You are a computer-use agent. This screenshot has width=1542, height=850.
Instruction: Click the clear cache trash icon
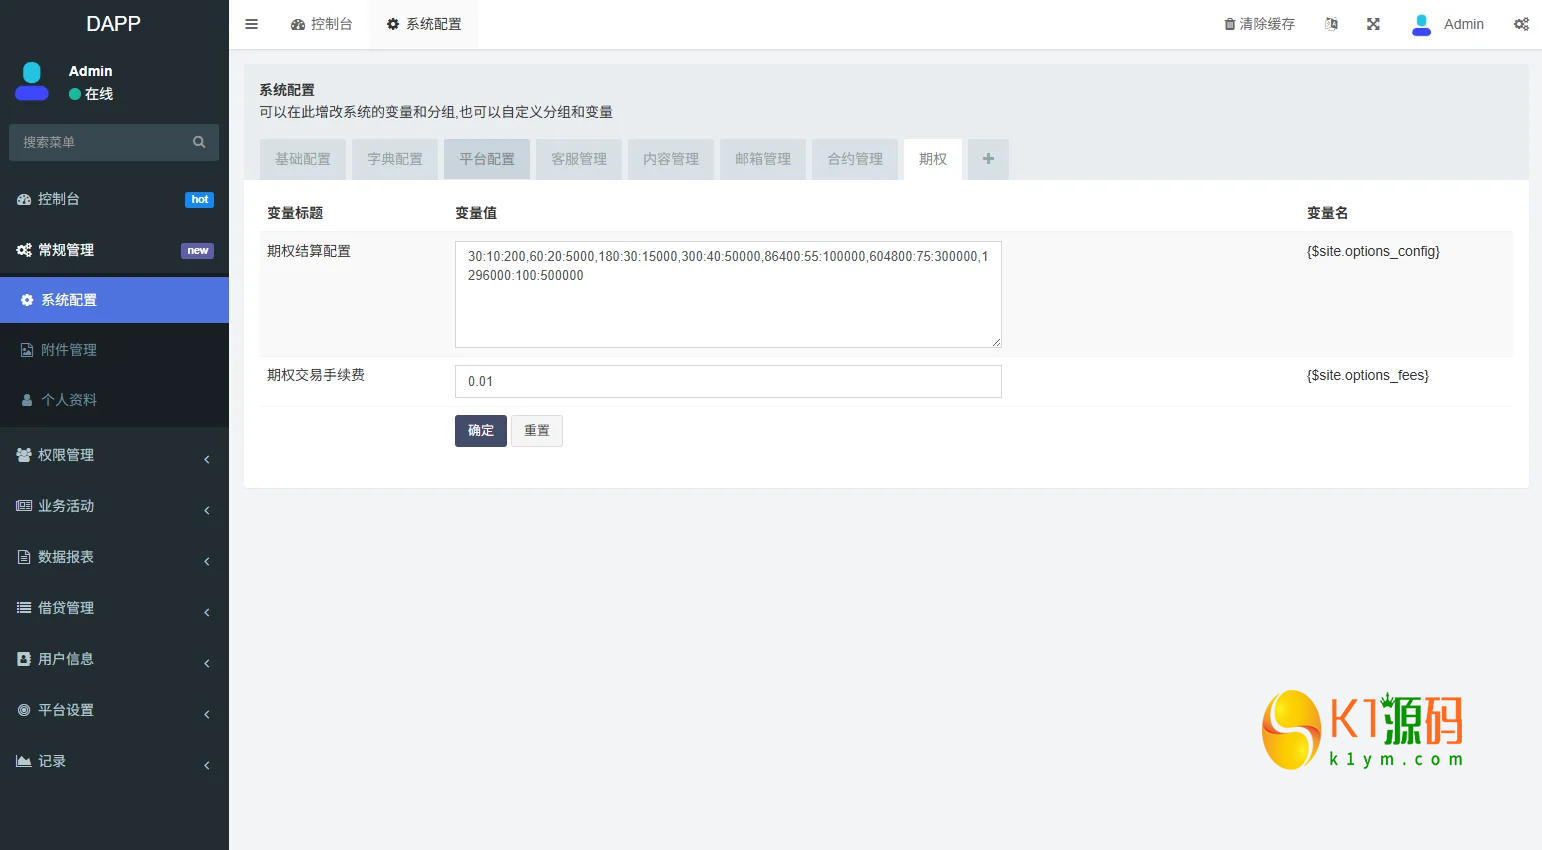click(1230, 24)
